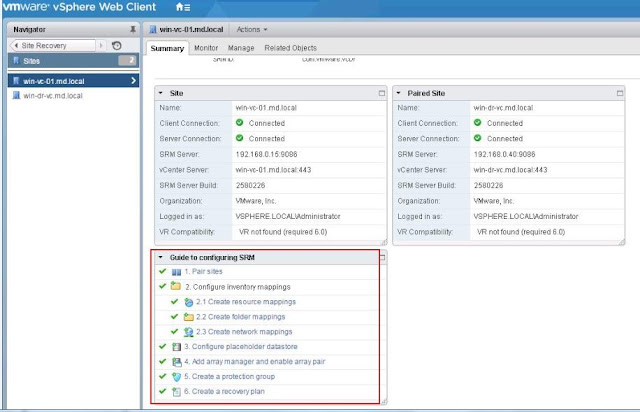
Task: Click the Sites count badge
Action: click(127, 60)
